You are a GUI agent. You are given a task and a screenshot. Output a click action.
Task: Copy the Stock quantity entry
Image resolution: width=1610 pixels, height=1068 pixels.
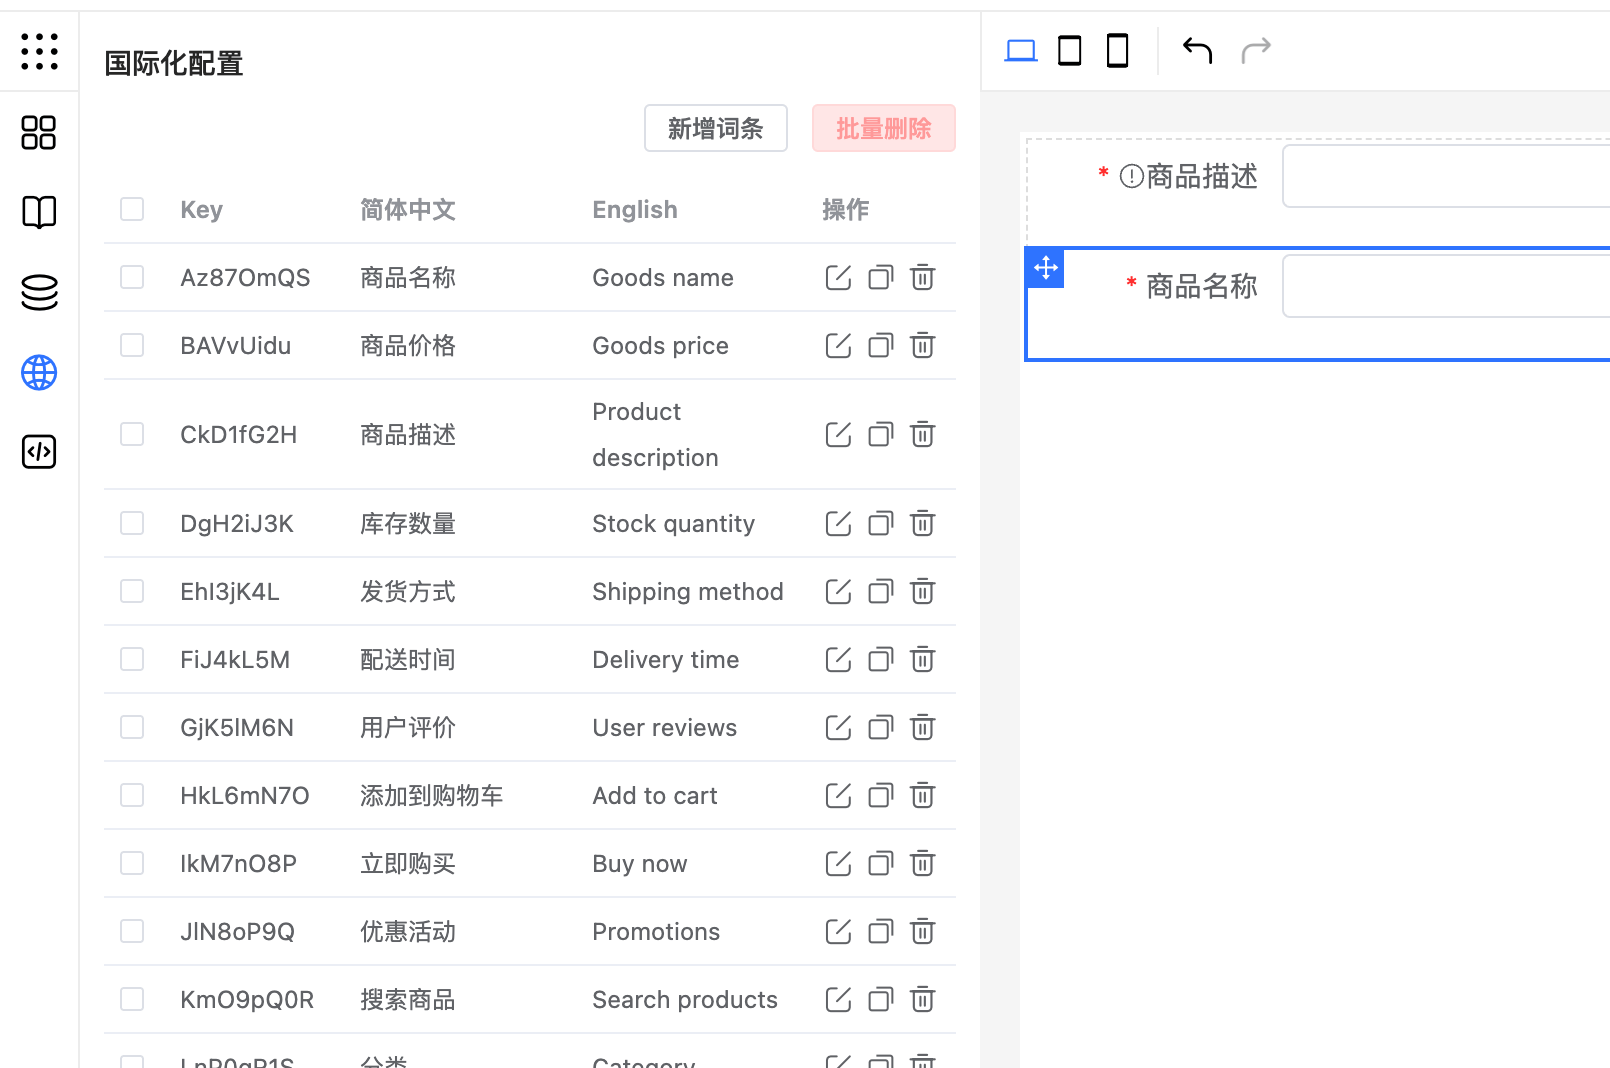click(880, 524)
